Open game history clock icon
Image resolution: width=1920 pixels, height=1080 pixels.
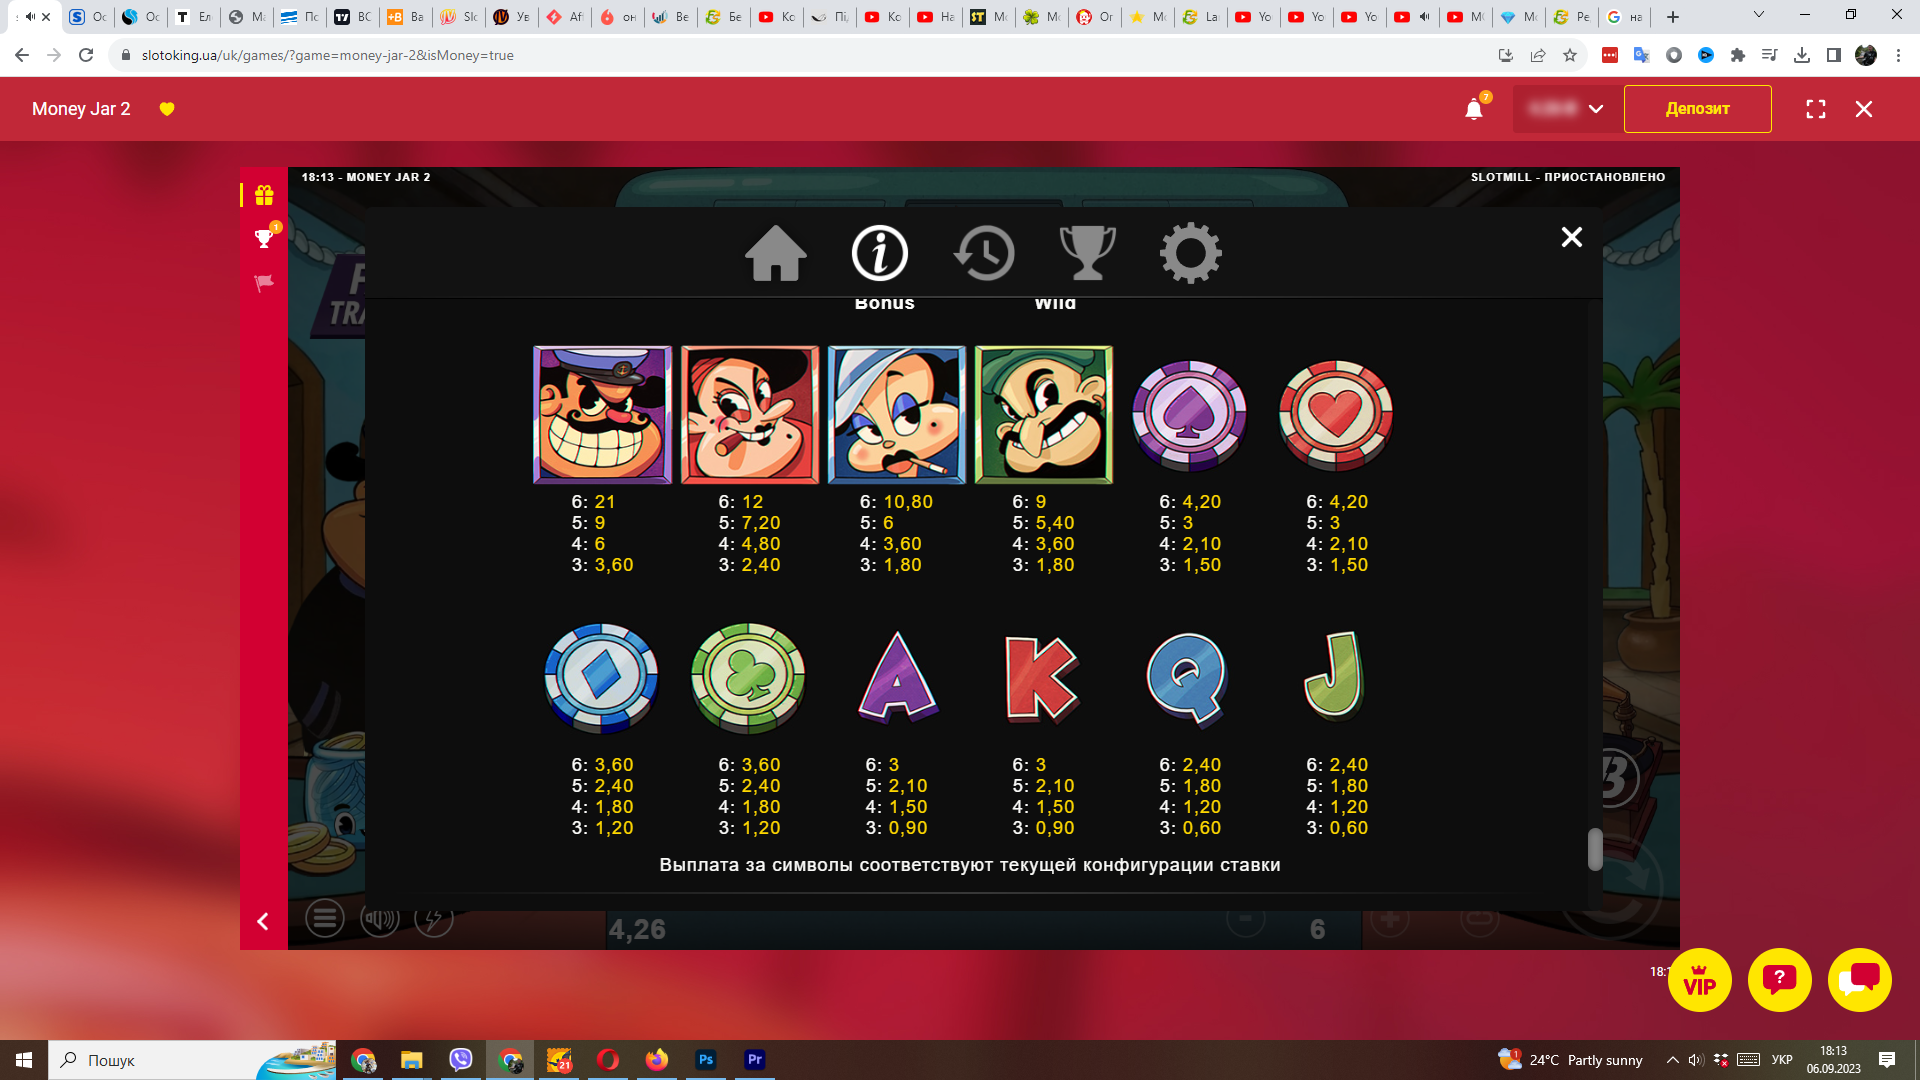point(984,253)
